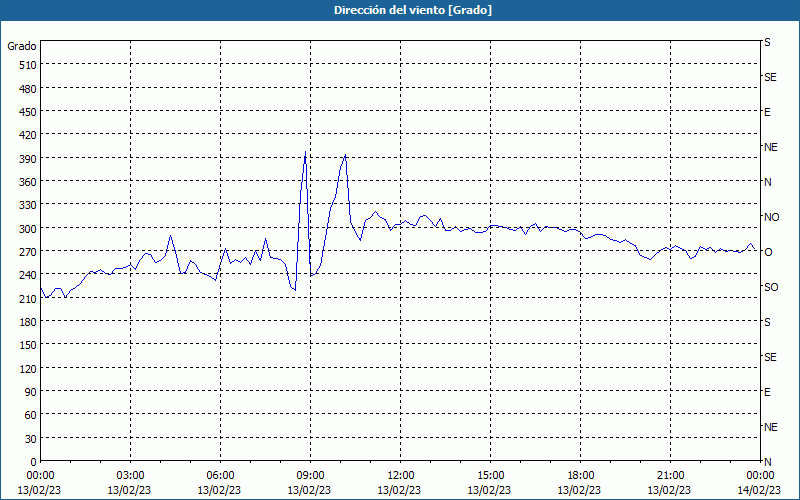Pick the 18:00 time label
The height and width of the screenshot is (500, 800).
point(580,476)
